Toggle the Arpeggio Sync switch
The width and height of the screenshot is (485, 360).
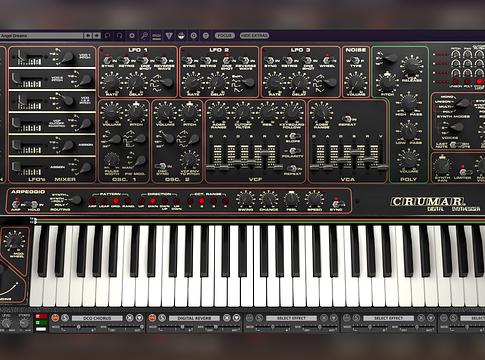coord(337,203)
